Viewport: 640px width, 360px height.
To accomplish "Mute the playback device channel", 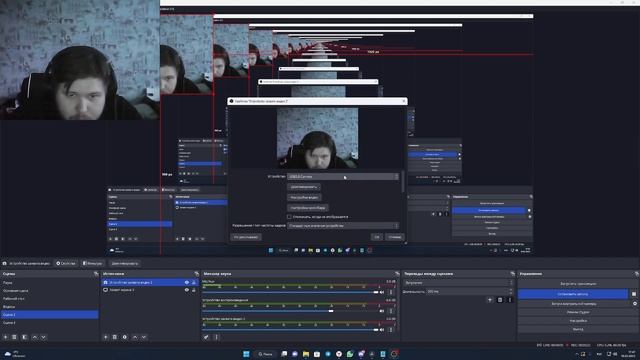I will click(x=382, y=311).
